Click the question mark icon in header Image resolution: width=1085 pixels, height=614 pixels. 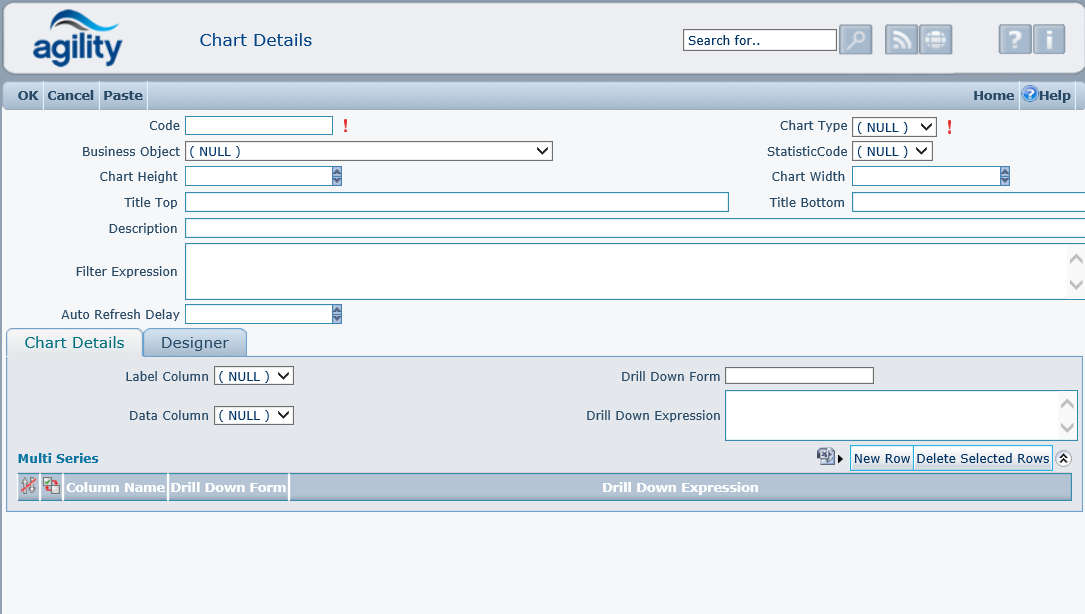(x=1014, y=40)
